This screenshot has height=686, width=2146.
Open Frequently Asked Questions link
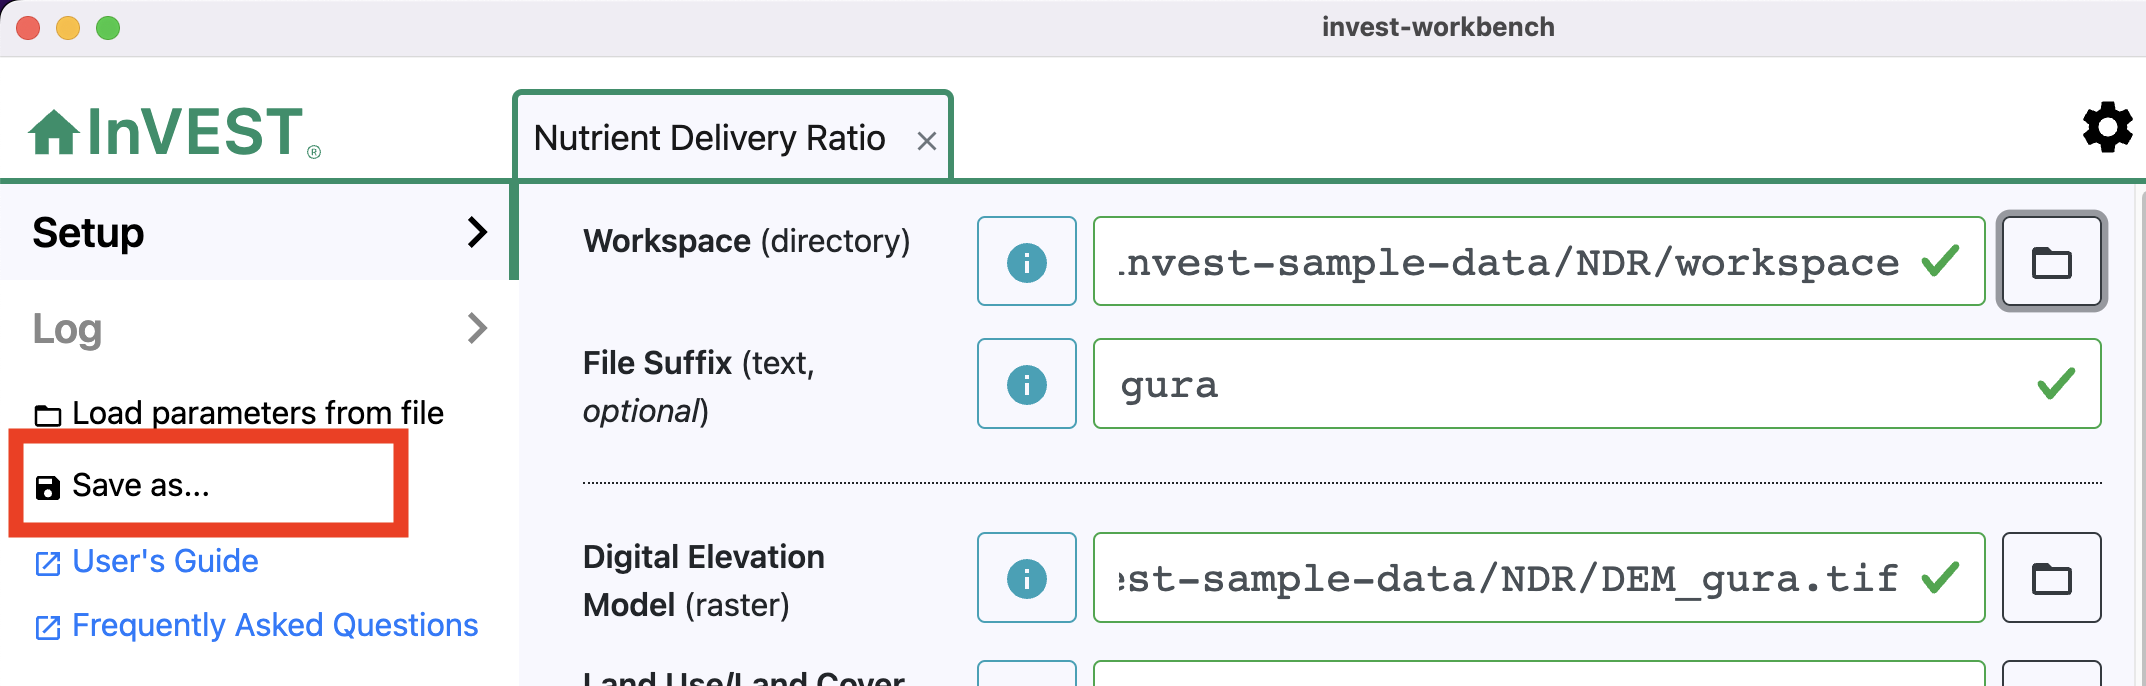(257, 626)
